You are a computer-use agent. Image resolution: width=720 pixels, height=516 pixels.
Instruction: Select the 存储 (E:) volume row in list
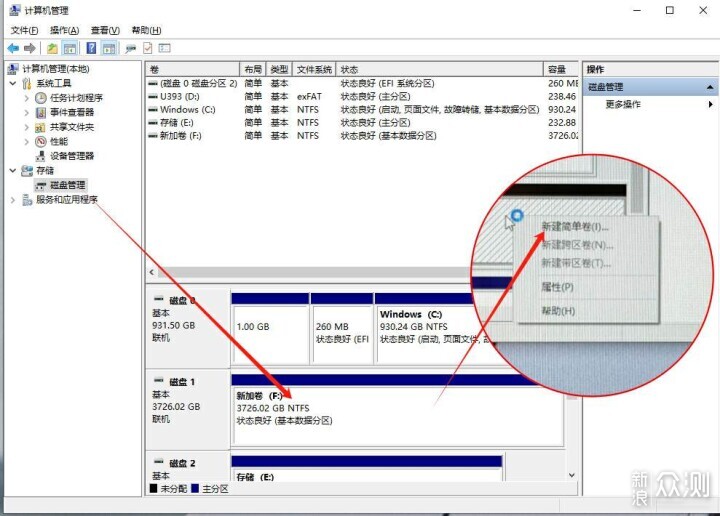[x=362, y=123]
